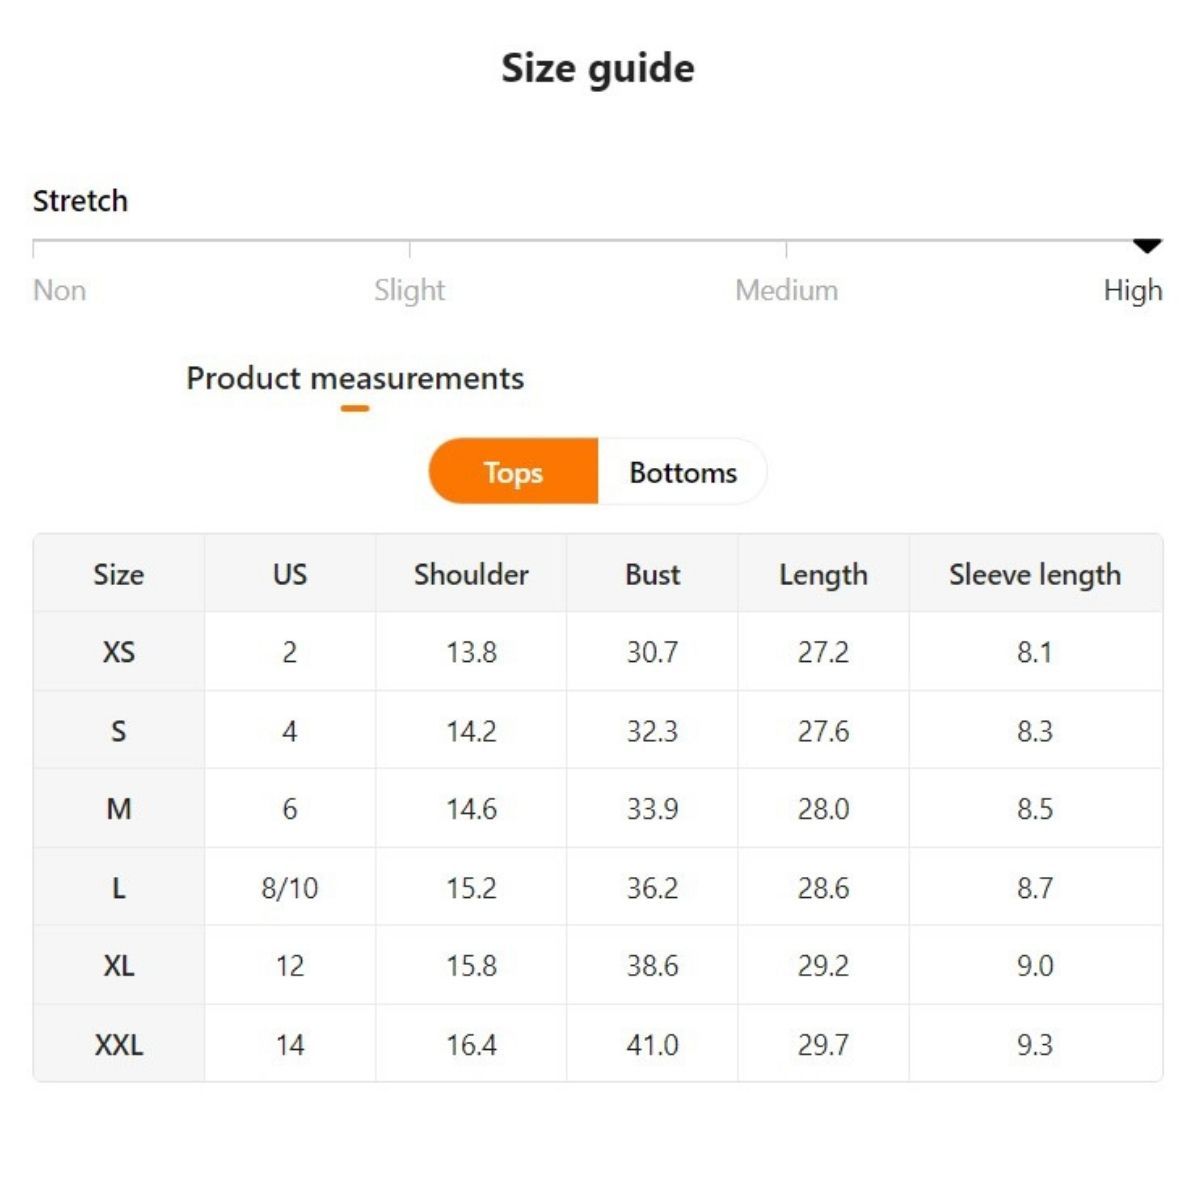Click the 8/10 US size cell
This screenshot has width=1200, height=1200.
290,887
